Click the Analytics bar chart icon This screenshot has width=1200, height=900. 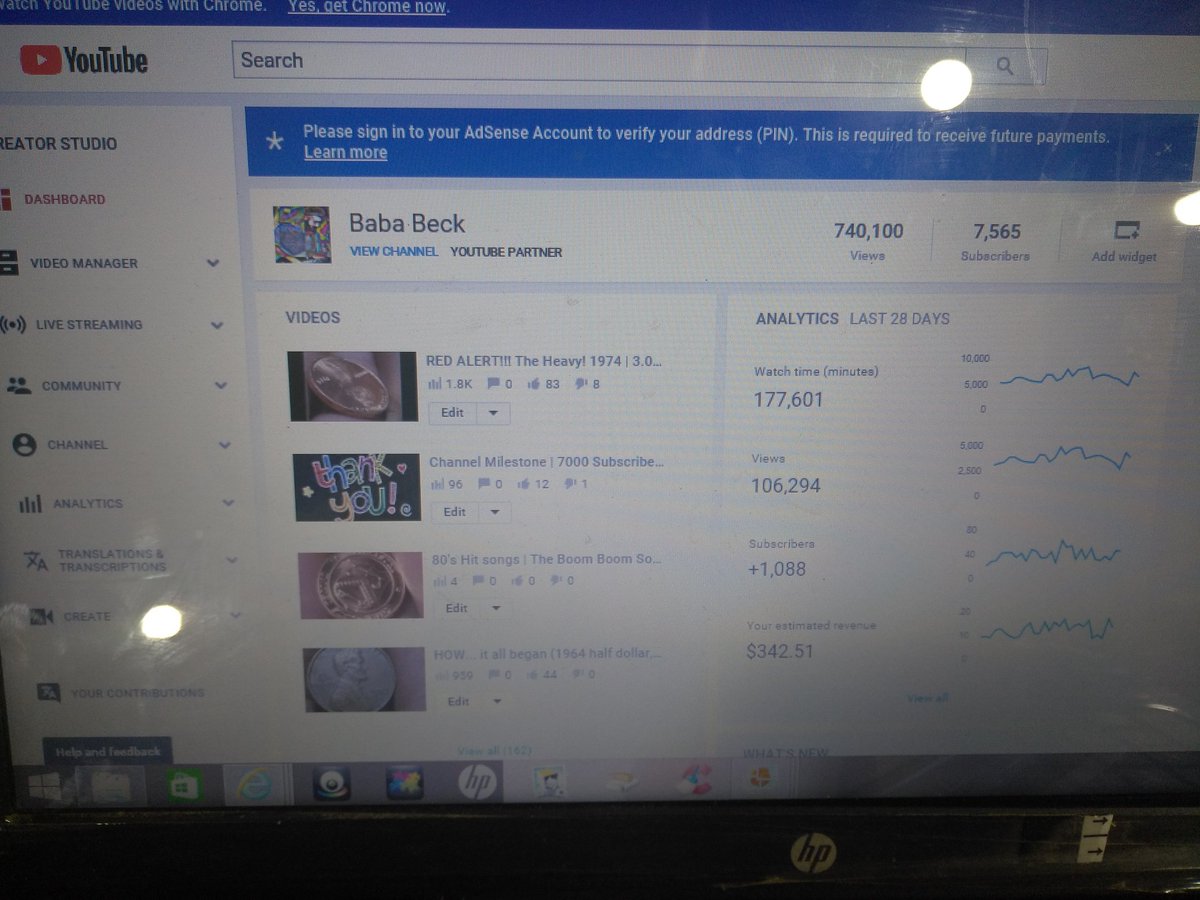(x=30, y=504)
